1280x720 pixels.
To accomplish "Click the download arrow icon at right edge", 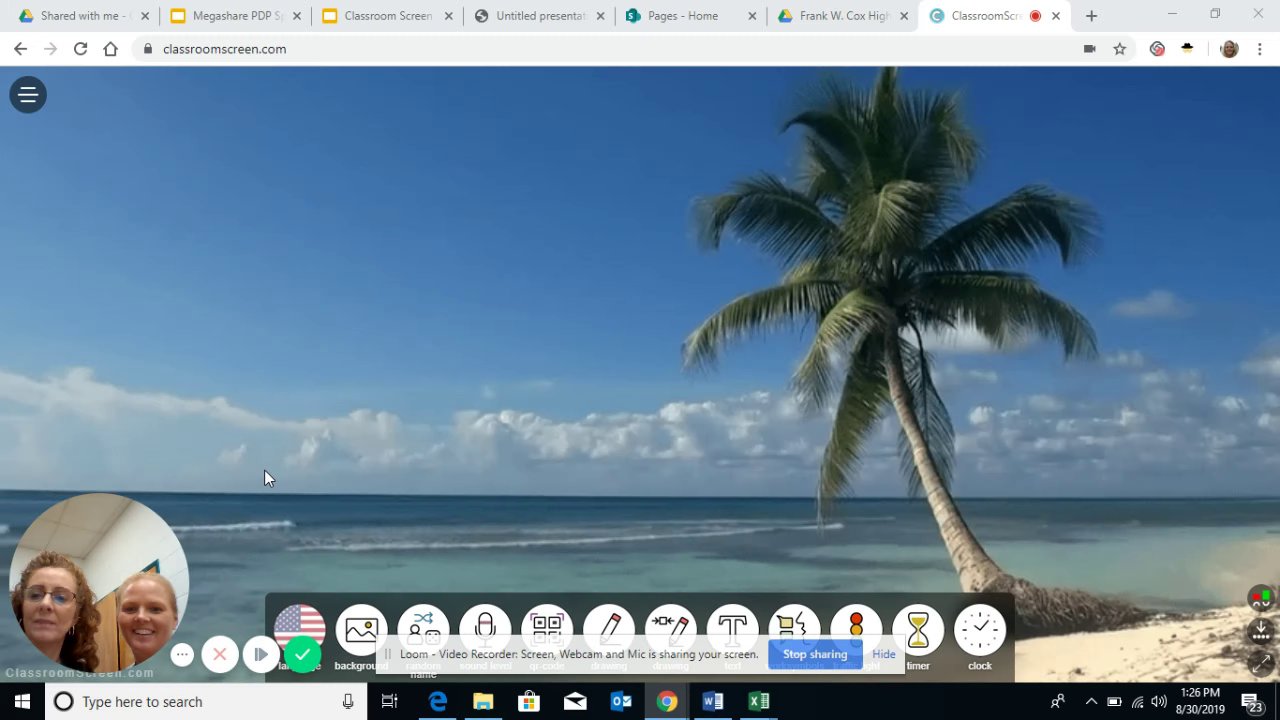I will click(1262, 632).
